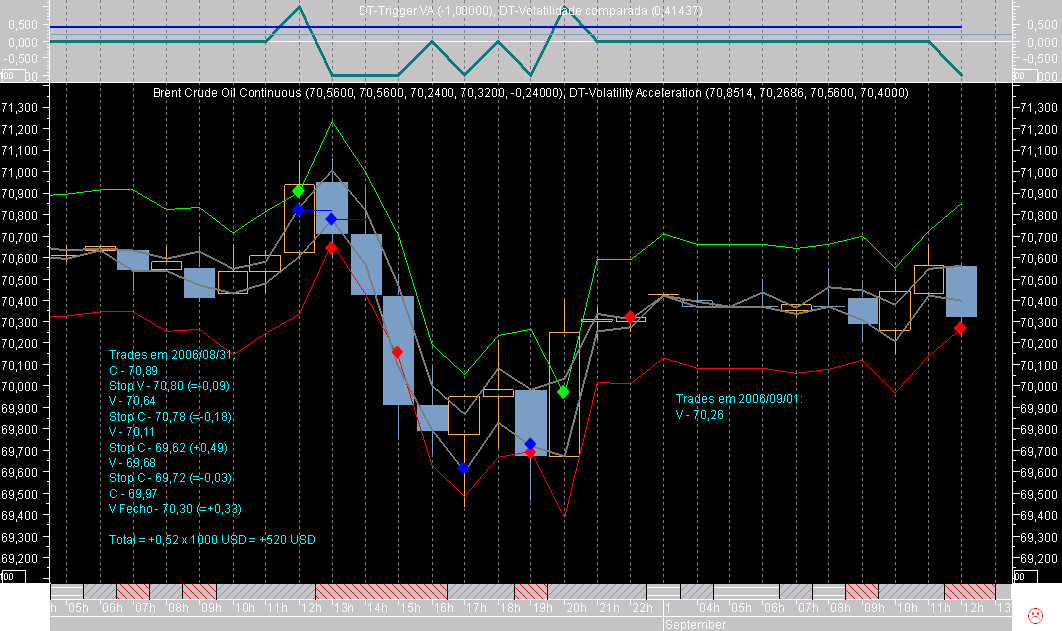Click 71,000 on the right price axis
The image size is (1062, 631).
tap(1038, 173)
